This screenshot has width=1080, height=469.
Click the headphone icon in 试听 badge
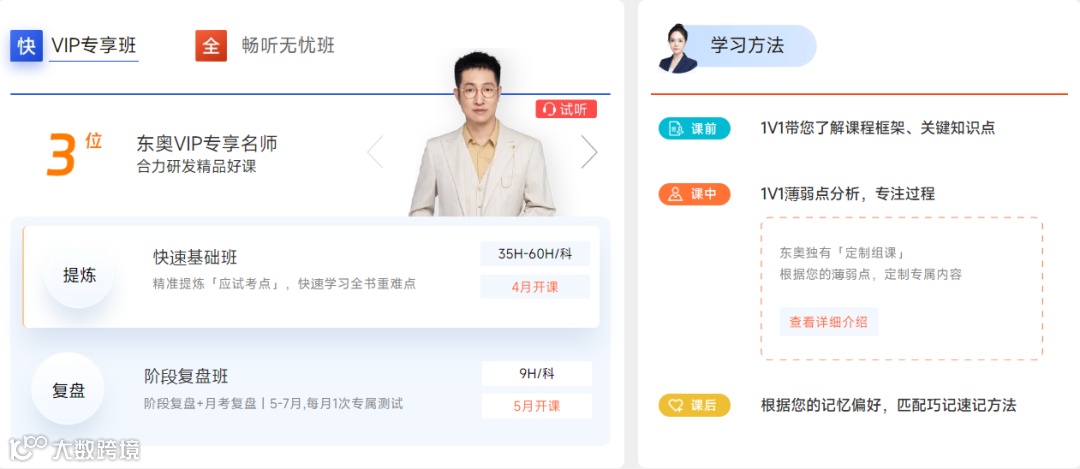(549, 109)
